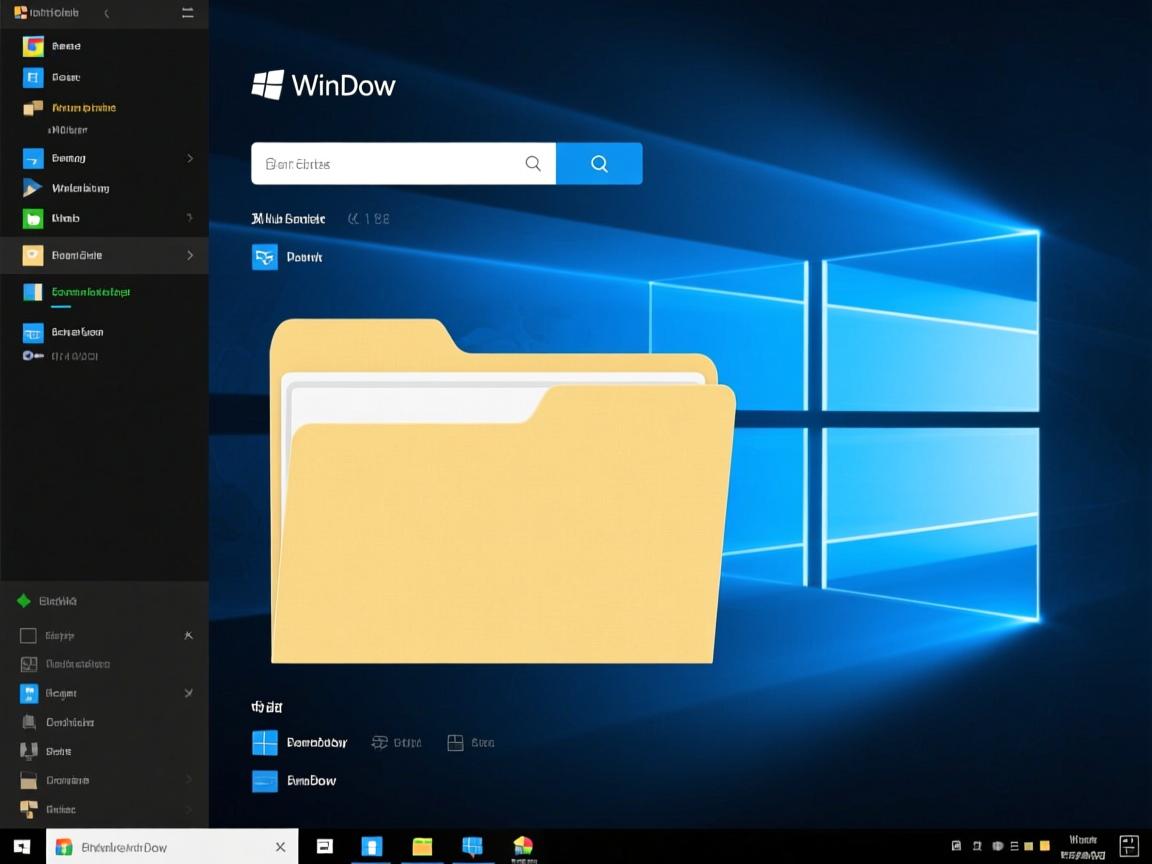Select the green notes app icon in sidebar
The width and height of the screenshot is (1152, 864).
(x=31, y=218)
